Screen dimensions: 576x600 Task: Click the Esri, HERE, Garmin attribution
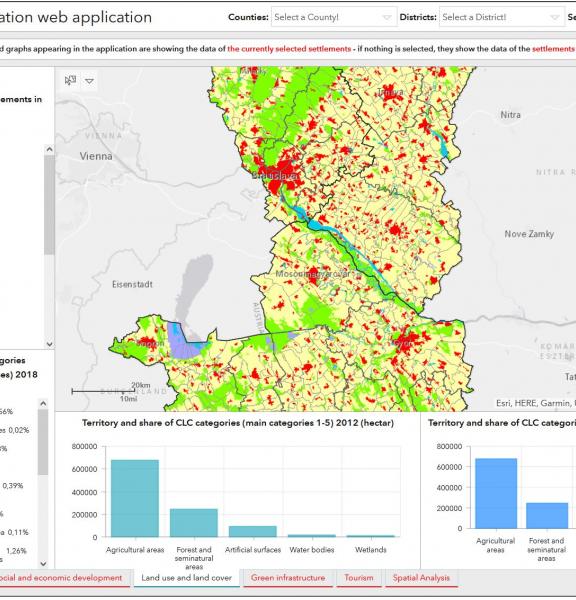click(x=535, y=403)
